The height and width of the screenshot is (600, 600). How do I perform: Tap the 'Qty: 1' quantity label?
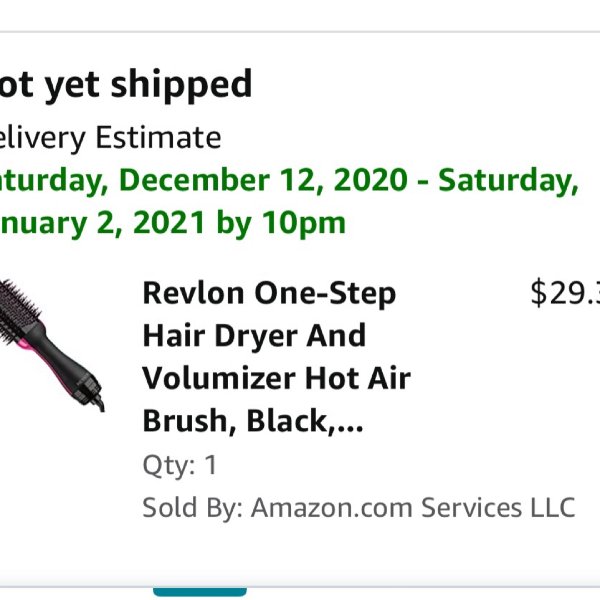coord(180,466)
